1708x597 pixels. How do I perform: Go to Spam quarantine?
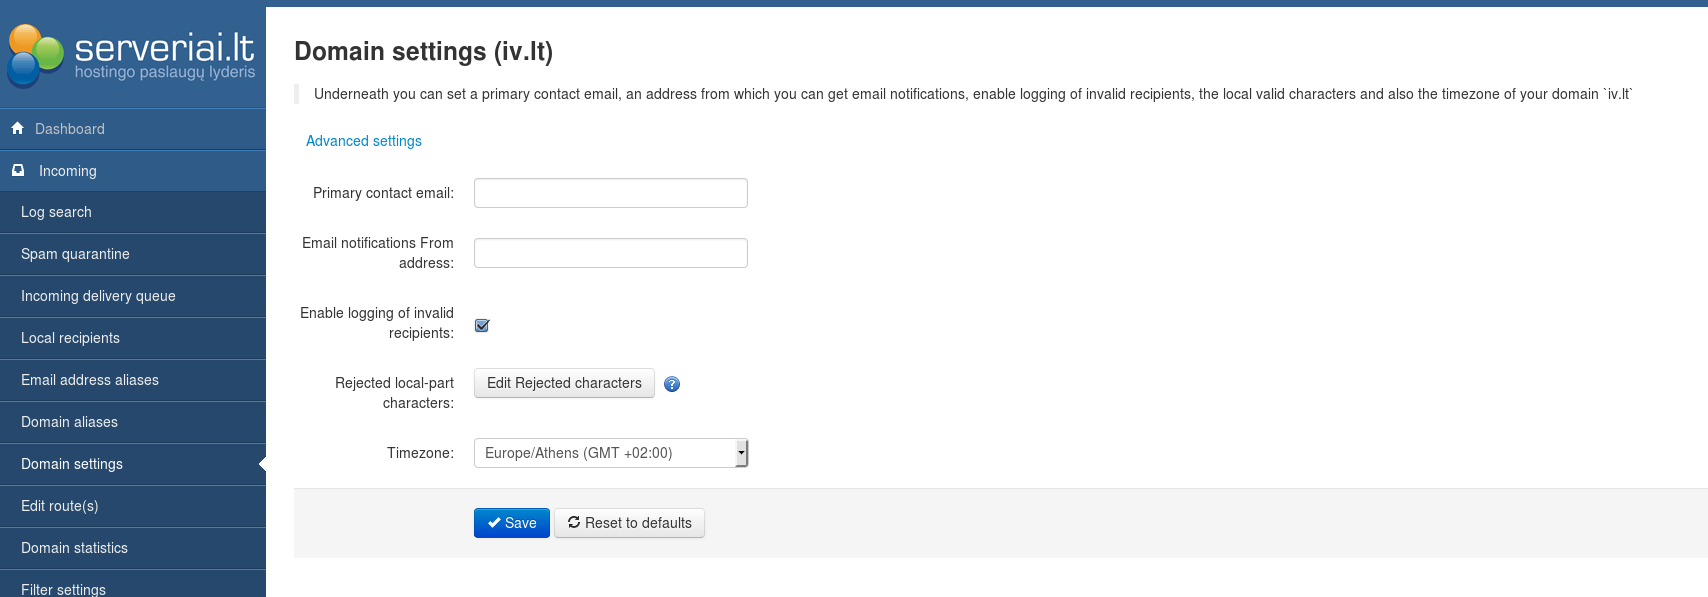[x=75, y=254]
